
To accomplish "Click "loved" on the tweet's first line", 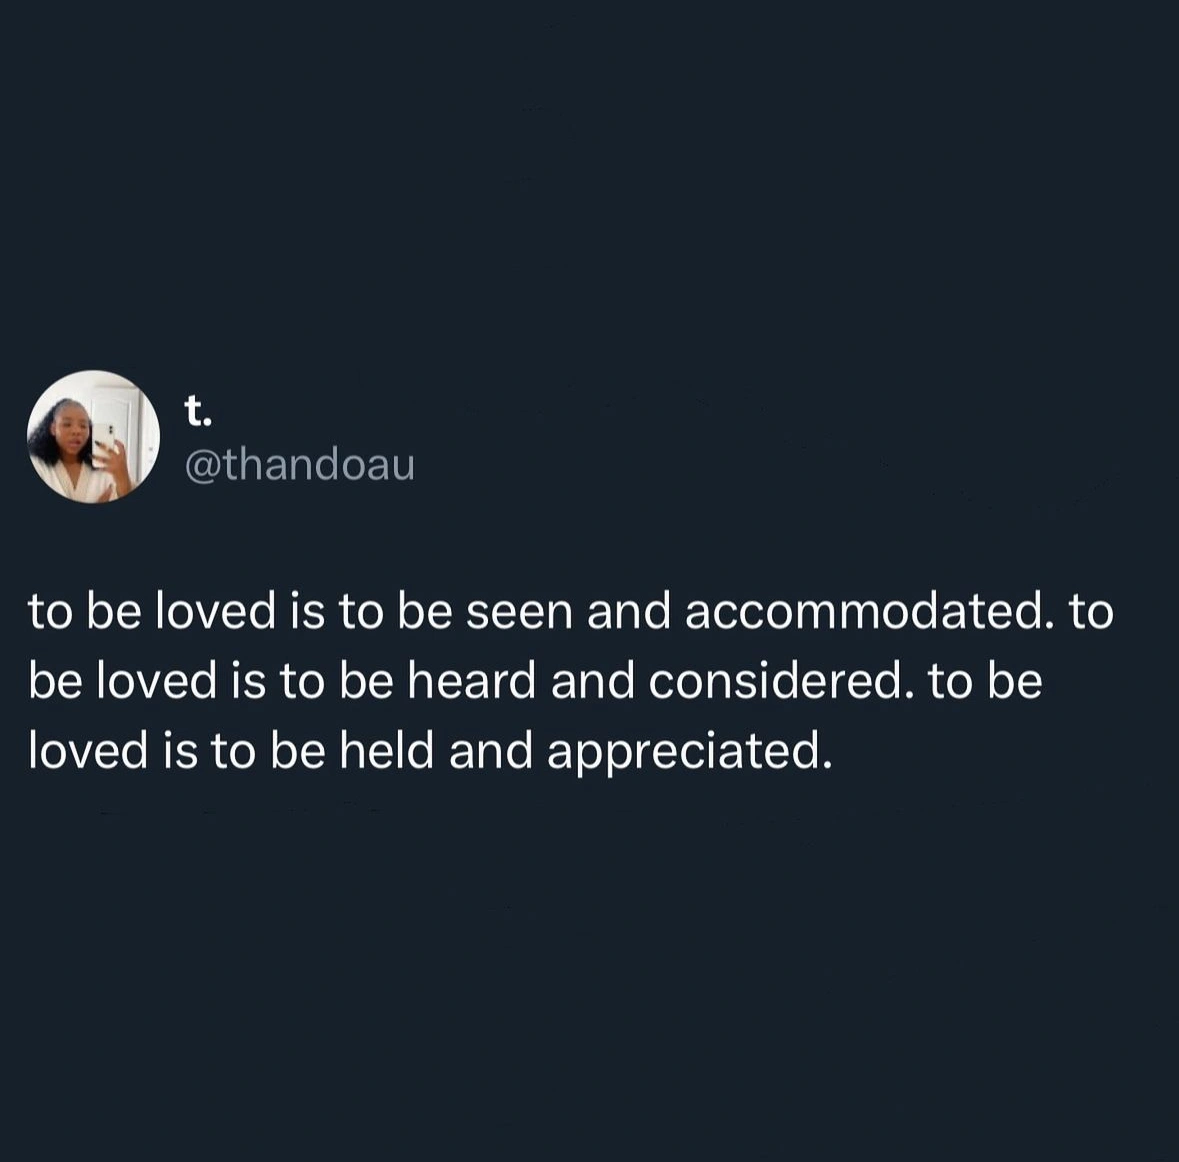I will (x=215, y=611).
